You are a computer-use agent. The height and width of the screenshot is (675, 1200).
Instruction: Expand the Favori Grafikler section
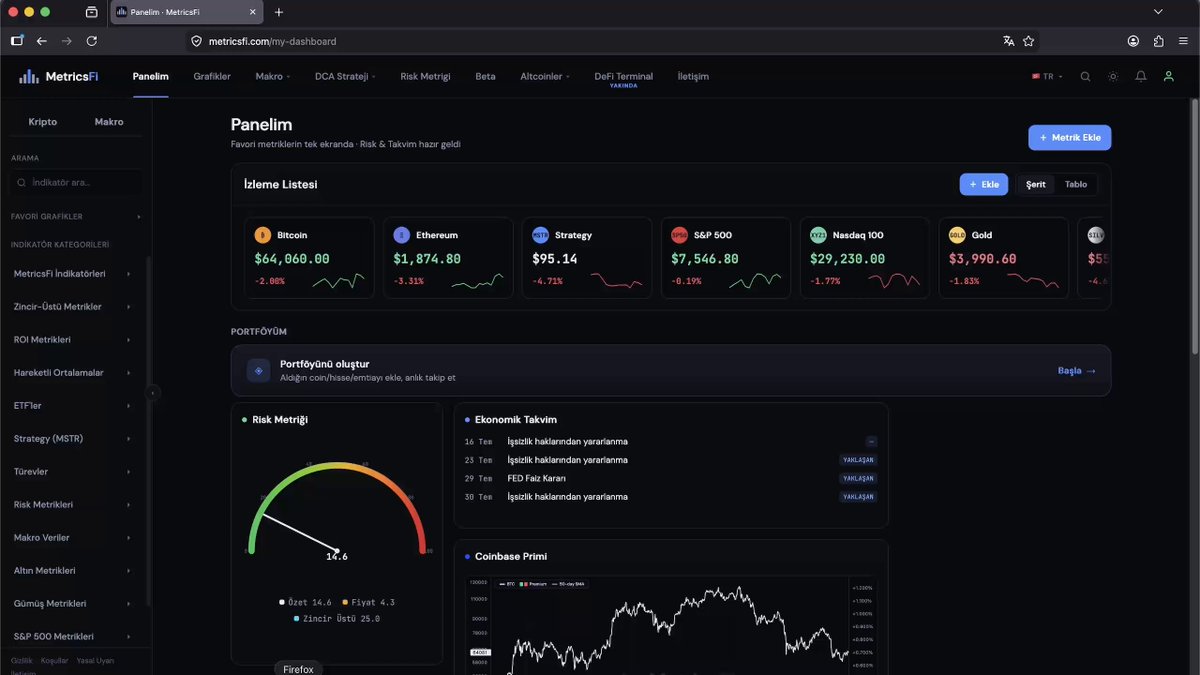click(76, 217)
